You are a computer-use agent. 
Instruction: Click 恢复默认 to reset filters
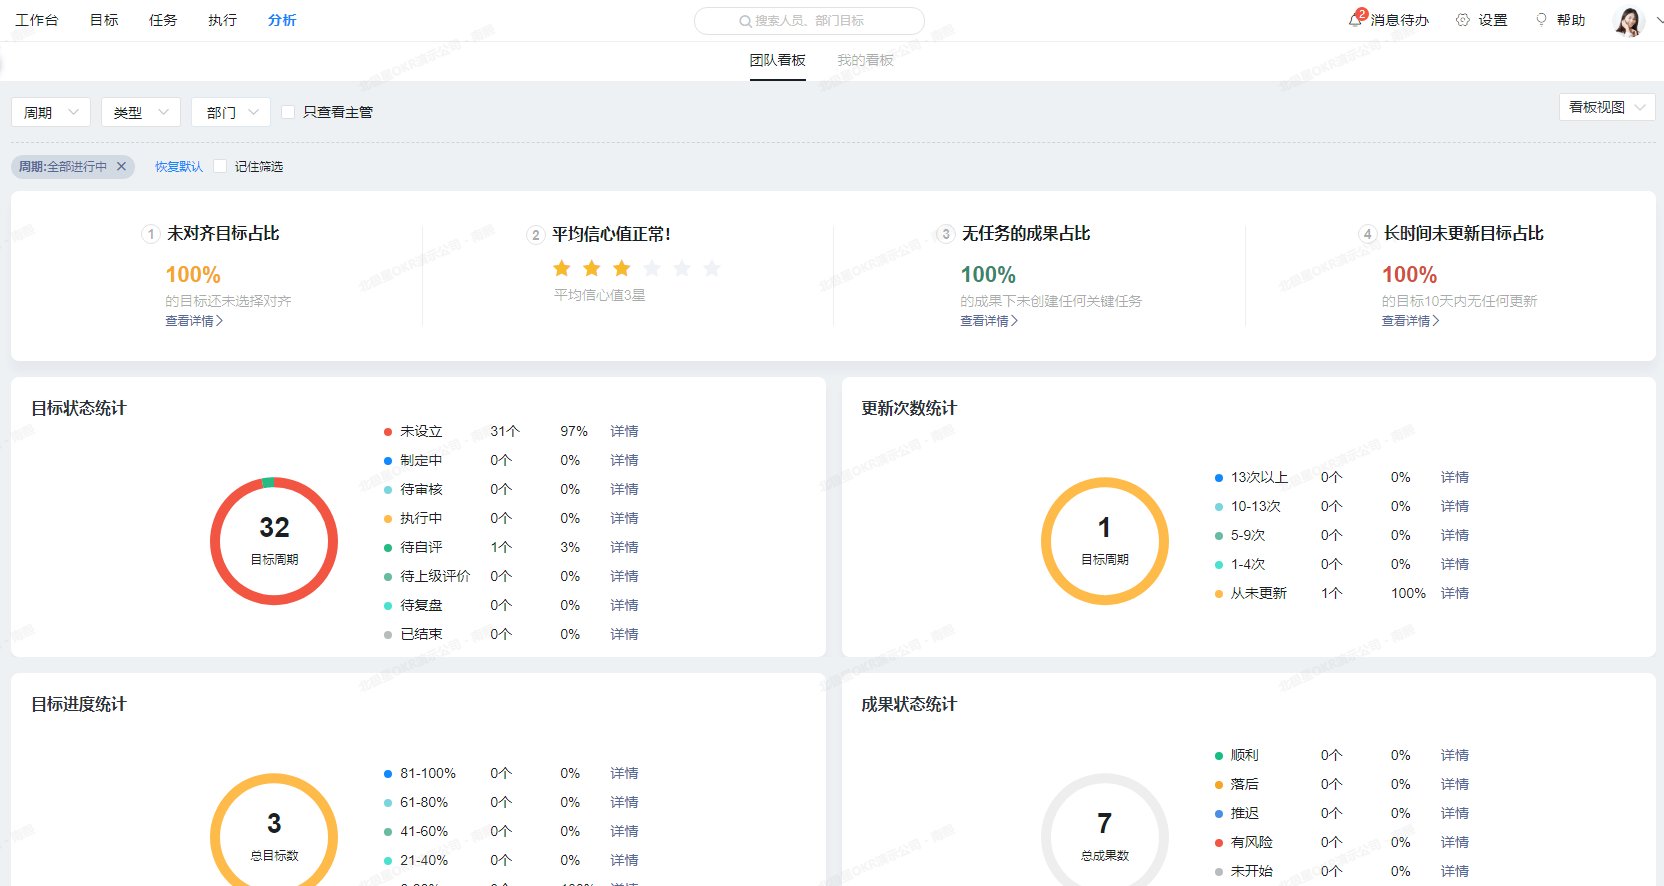coord(179,167)
